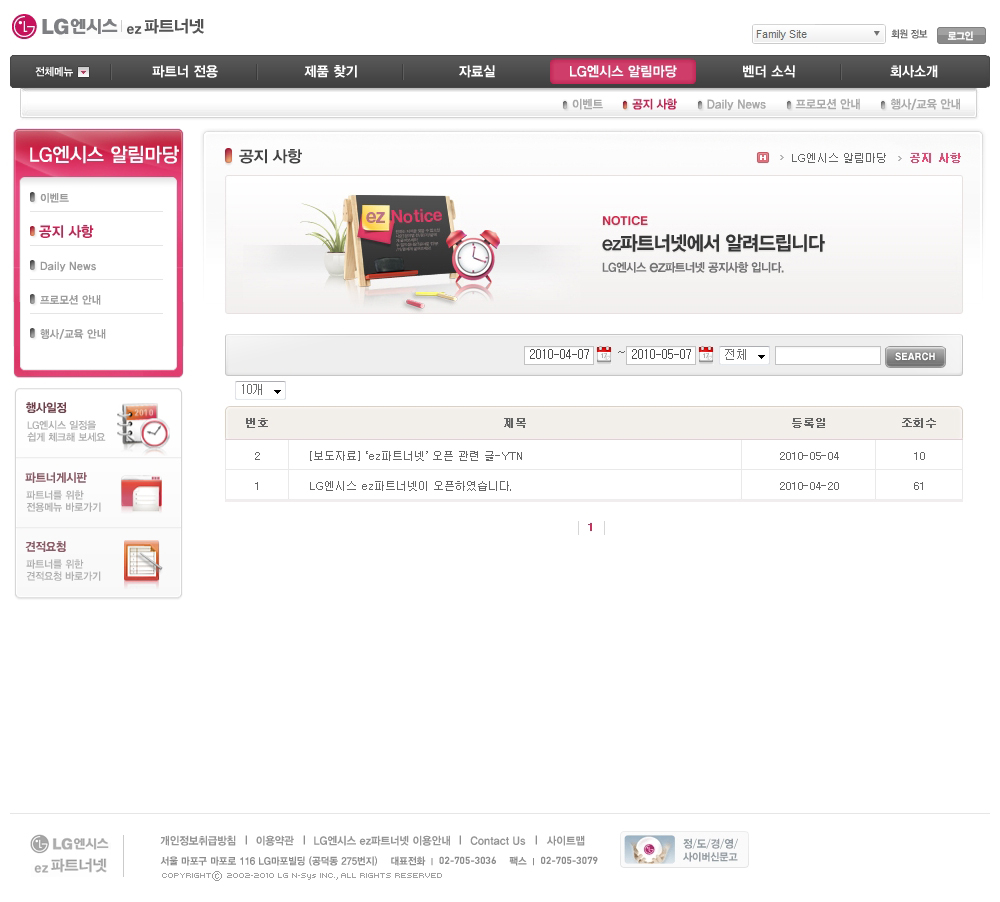The image size is (1000, 902).
Task: Click the Contact Us footer link
Action: pos(497,841)
